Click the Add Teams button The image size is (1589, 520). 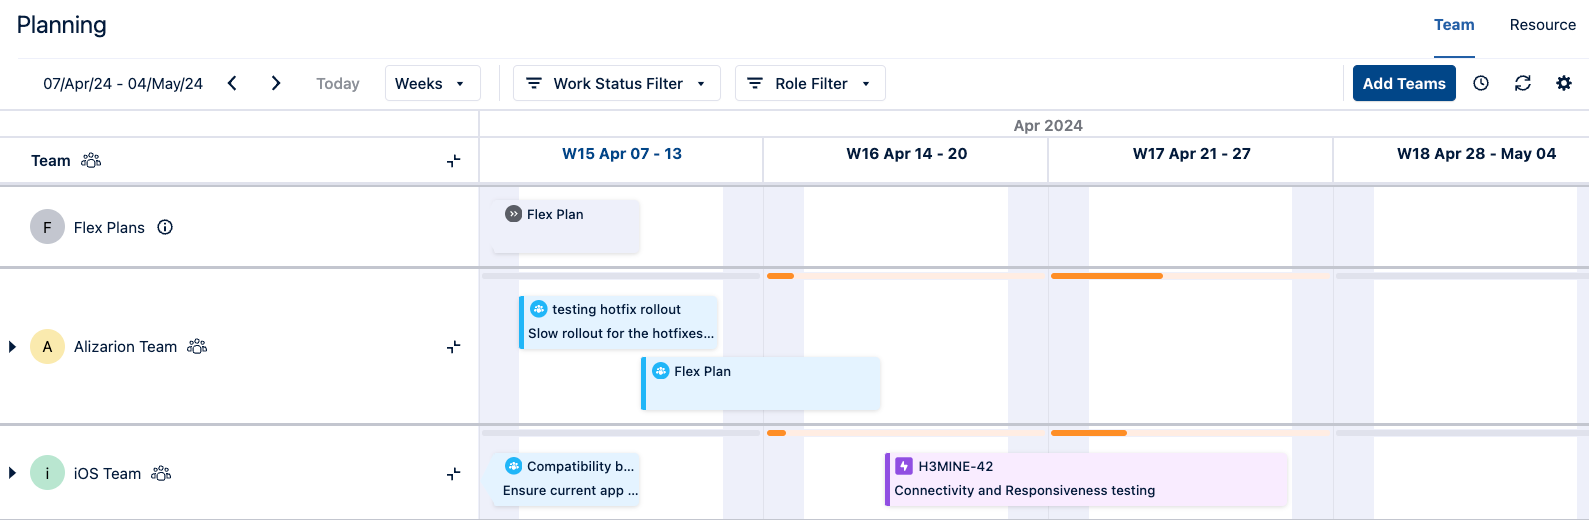click(1404, 84)
